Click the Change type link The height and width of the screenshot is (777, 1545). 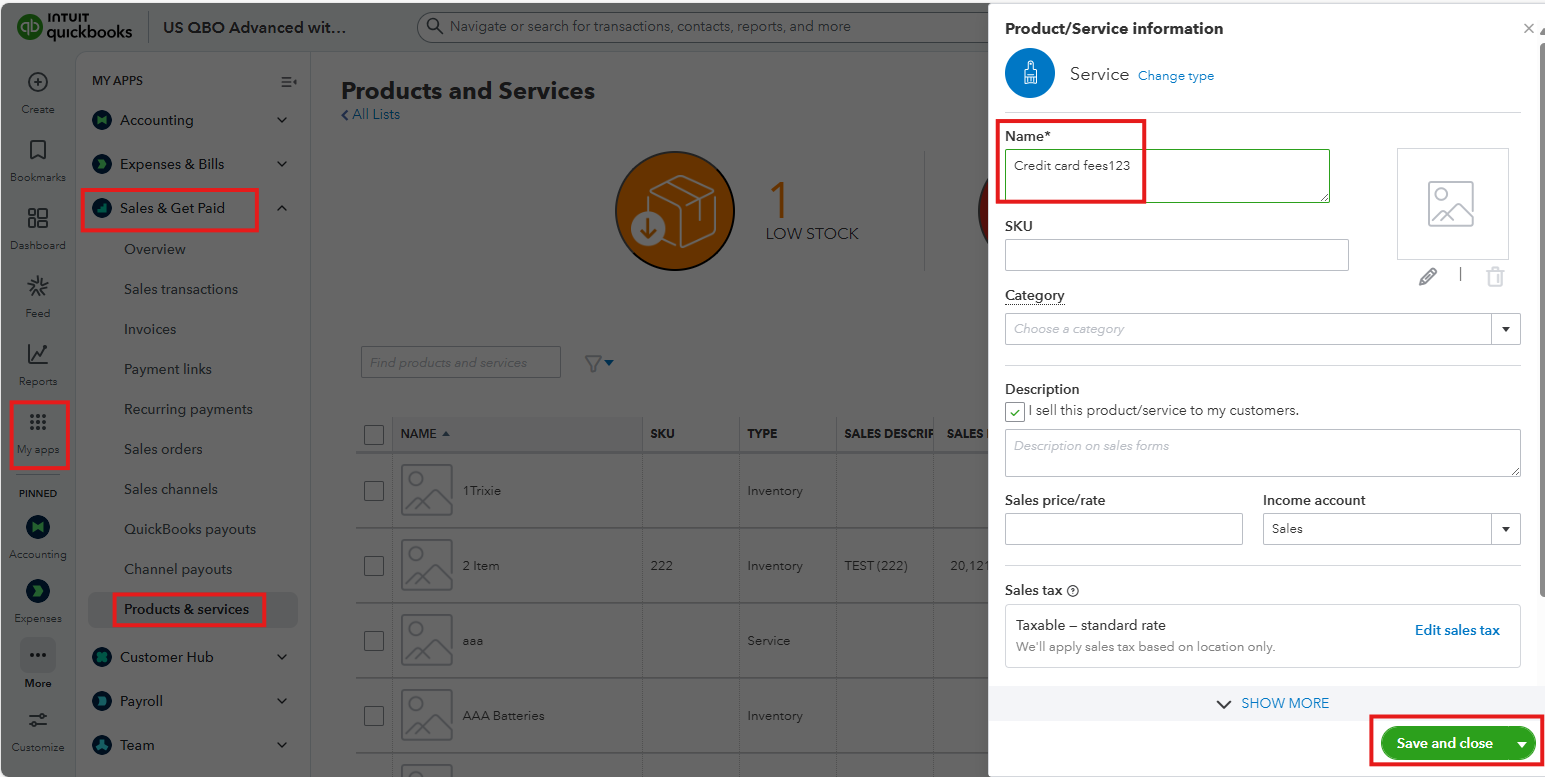pyautogui.click(x=1176, y=76)
